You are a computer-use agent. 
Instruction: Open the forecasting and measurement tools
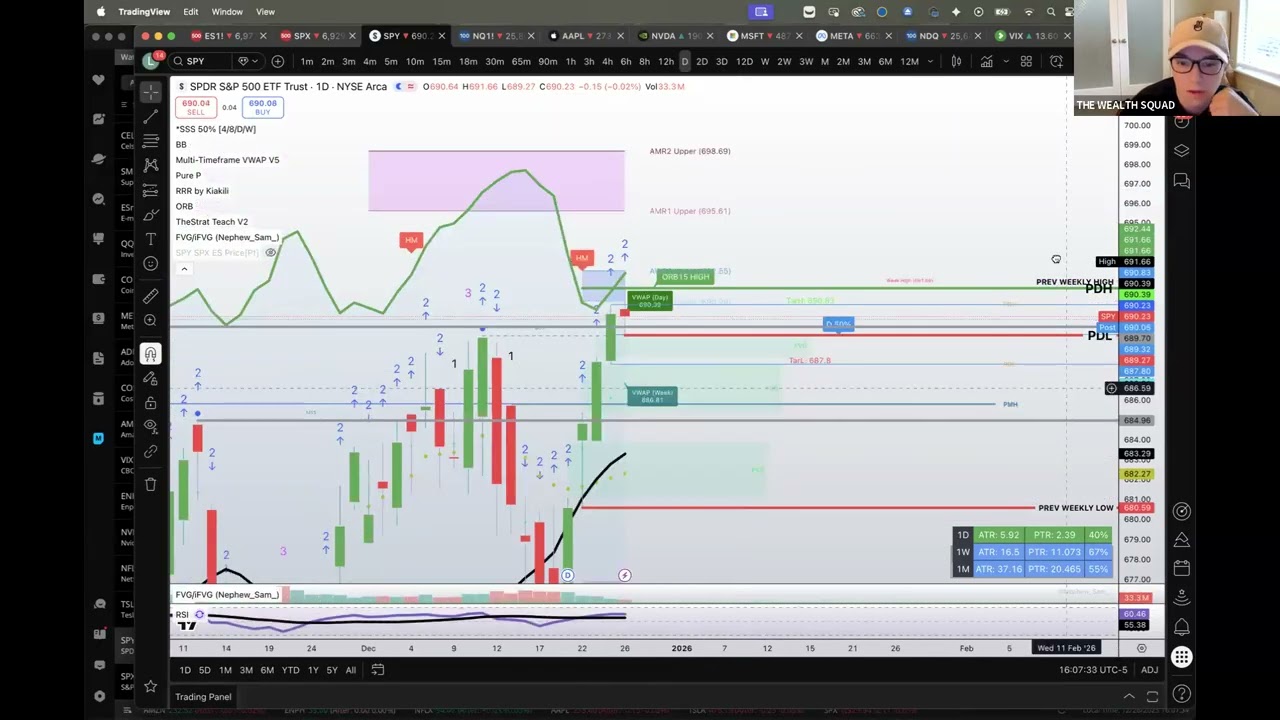pos(150,190)
